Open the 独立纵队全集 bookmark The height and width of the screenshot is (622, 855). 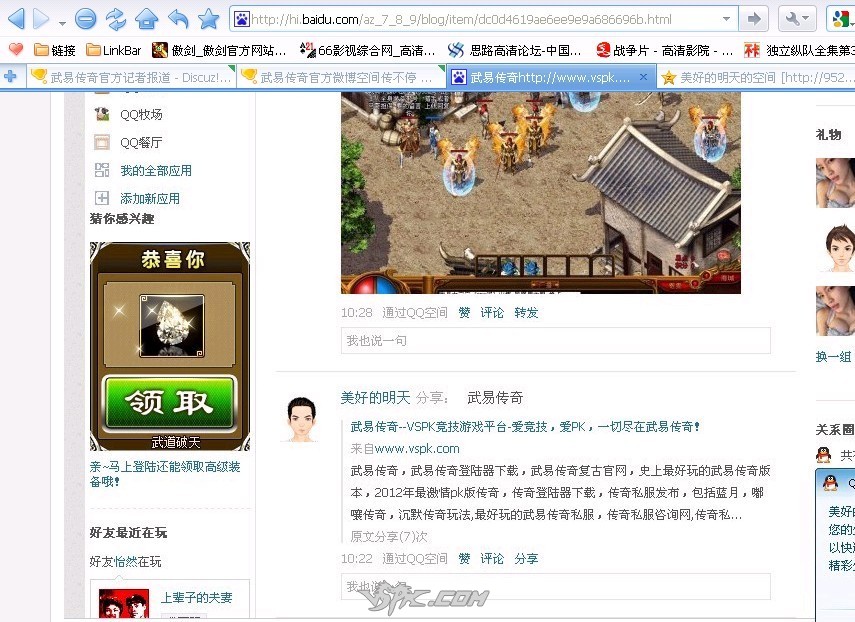point(799,50)
